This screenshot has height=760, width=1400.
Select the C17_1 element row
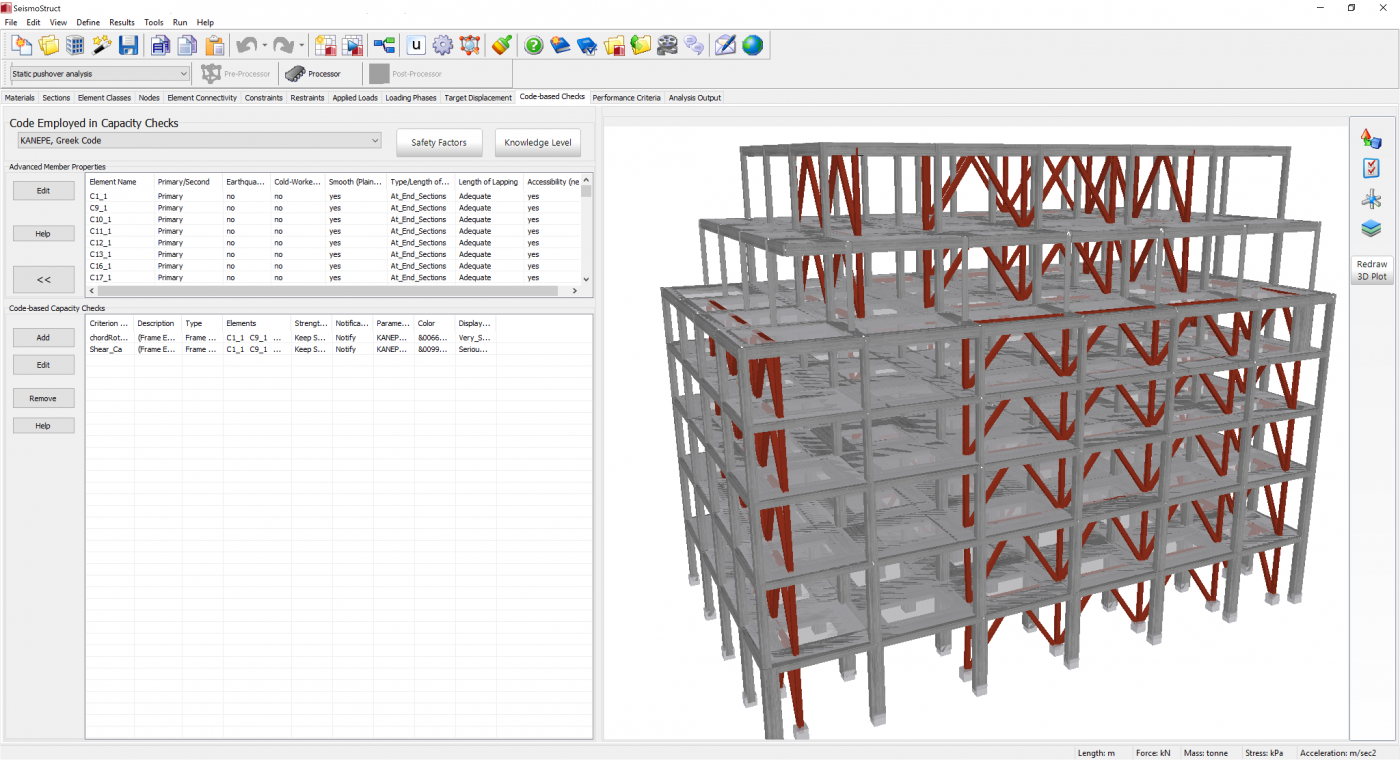334,278
